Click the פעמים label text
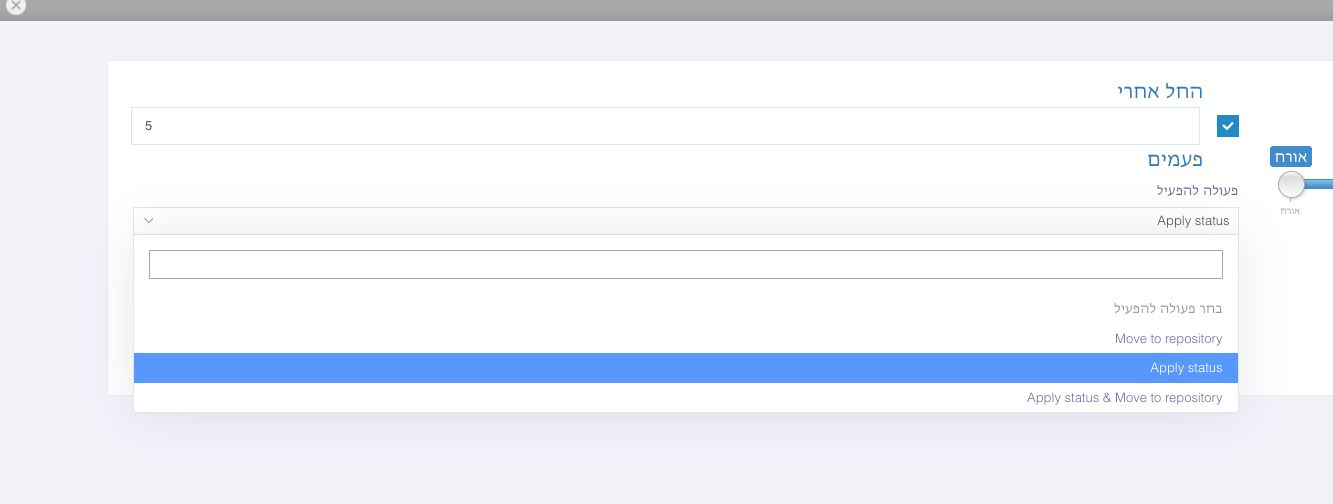 [1174, 159]
